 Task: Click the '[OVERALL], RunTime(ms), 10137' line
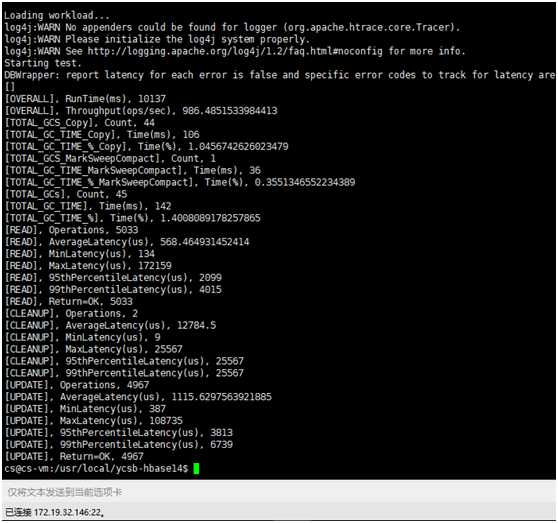click(85, 99)
